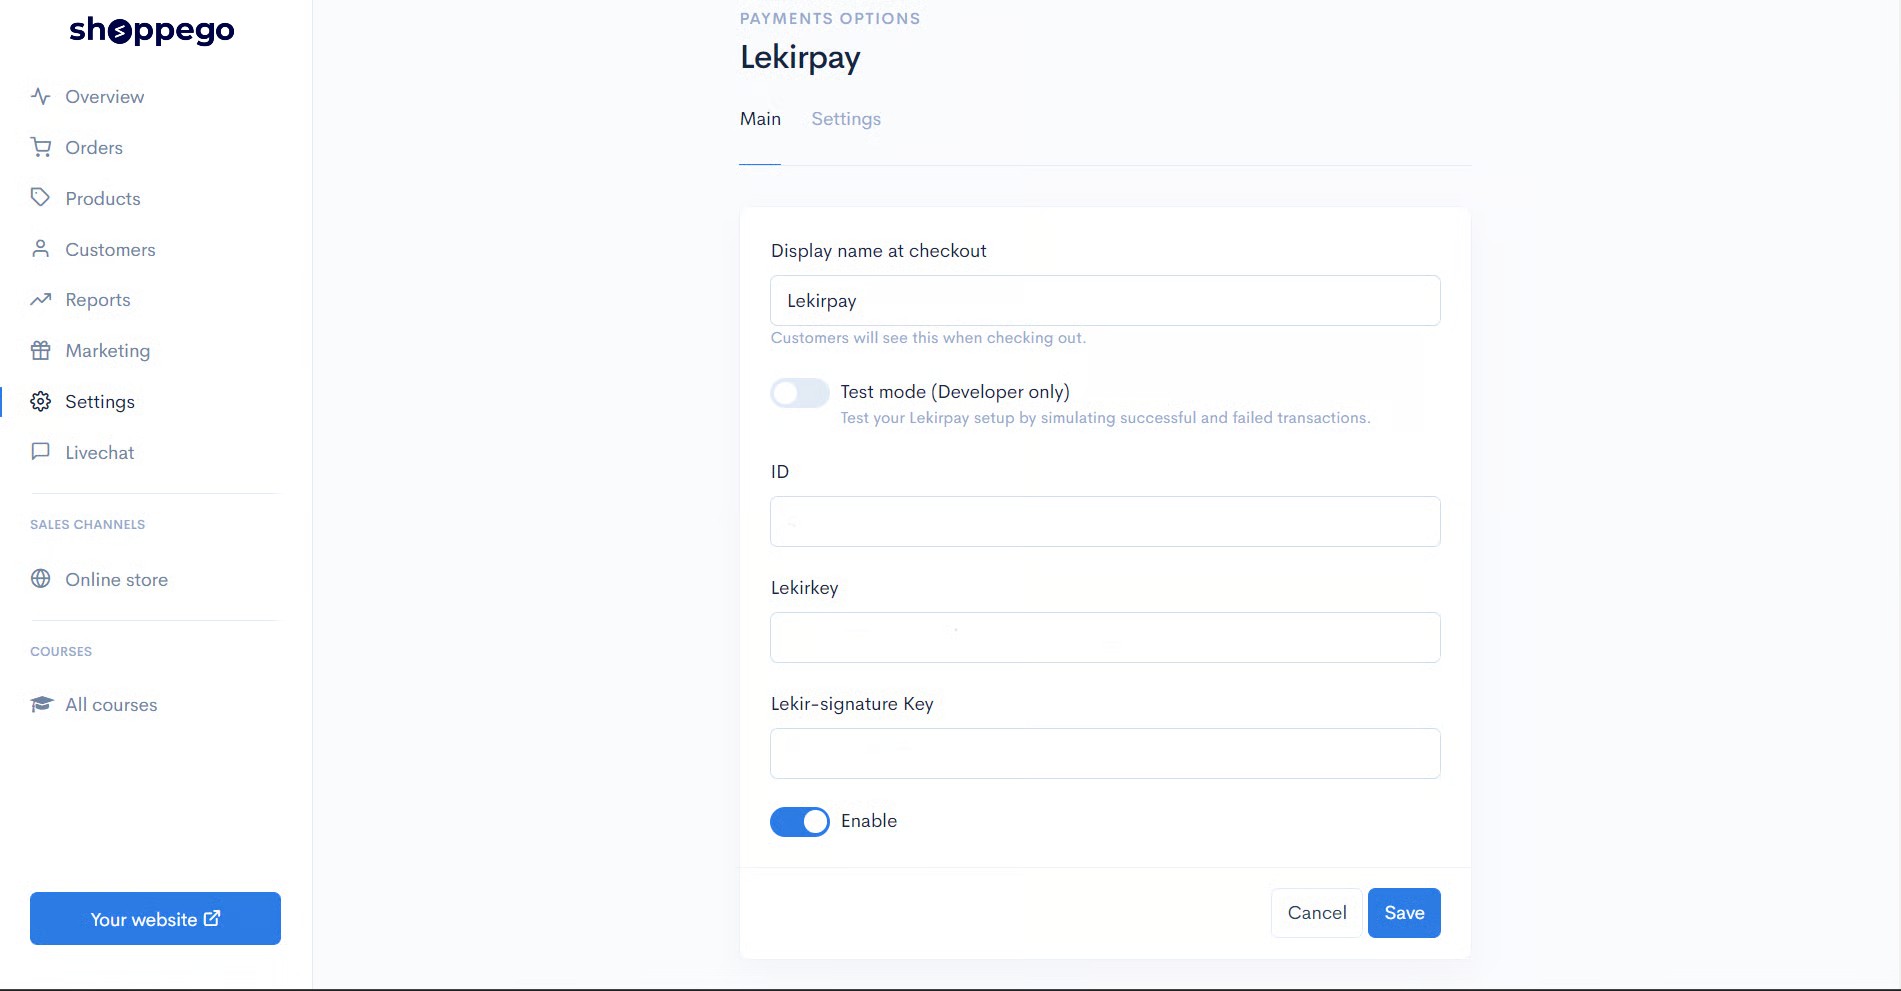This screenshot has width=1901, height=991.
Task: Click the Livechat message bubble icon
Action: [x=40, y=452]
